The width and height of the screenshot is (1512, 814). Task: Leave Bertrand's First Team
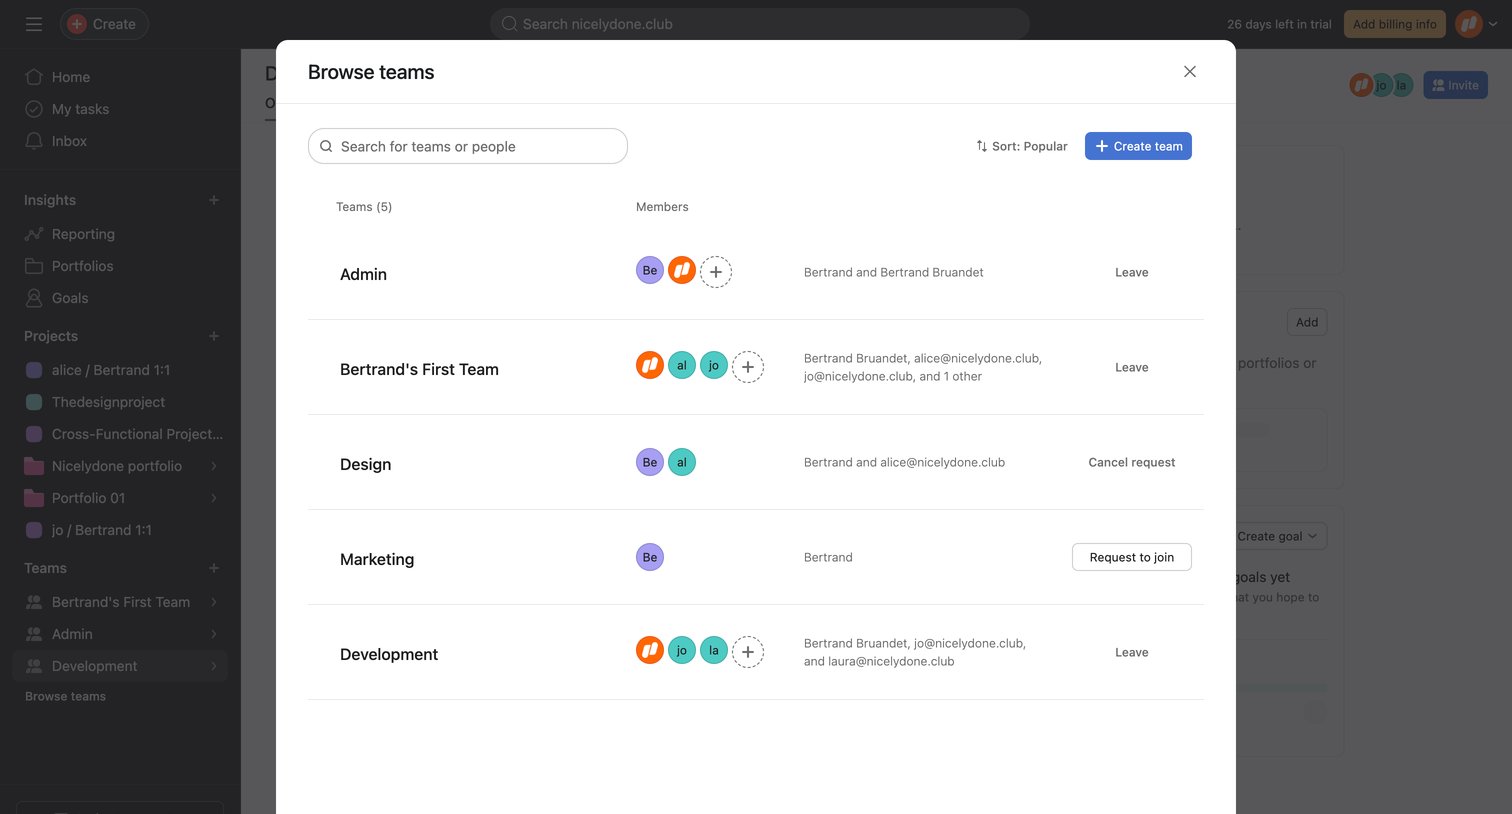coord(1132,367)
